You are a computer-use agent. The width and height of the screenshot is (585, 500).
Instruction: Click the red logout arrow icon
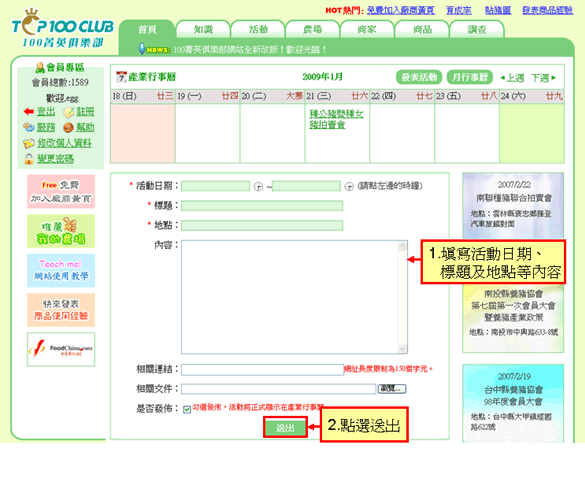29,112
